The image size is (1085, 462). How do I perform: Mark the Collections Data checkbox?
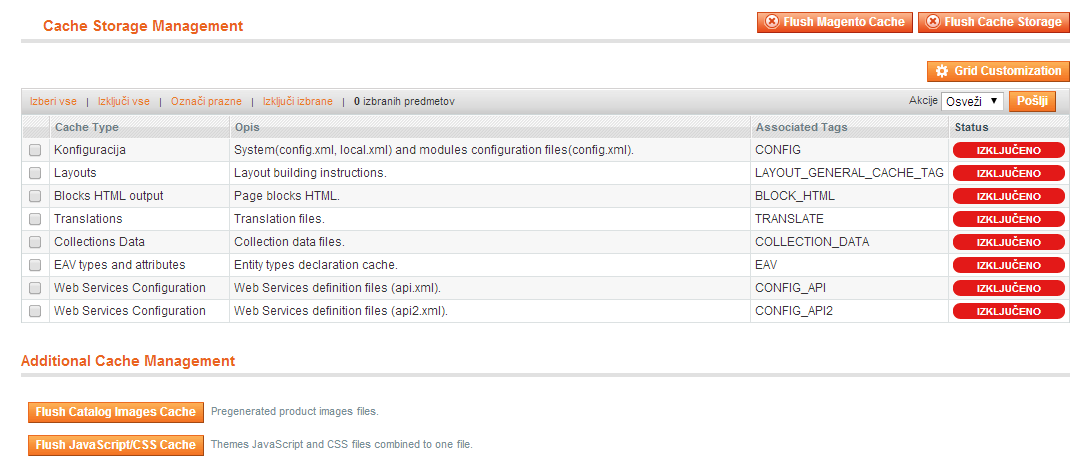coord(35,242)
